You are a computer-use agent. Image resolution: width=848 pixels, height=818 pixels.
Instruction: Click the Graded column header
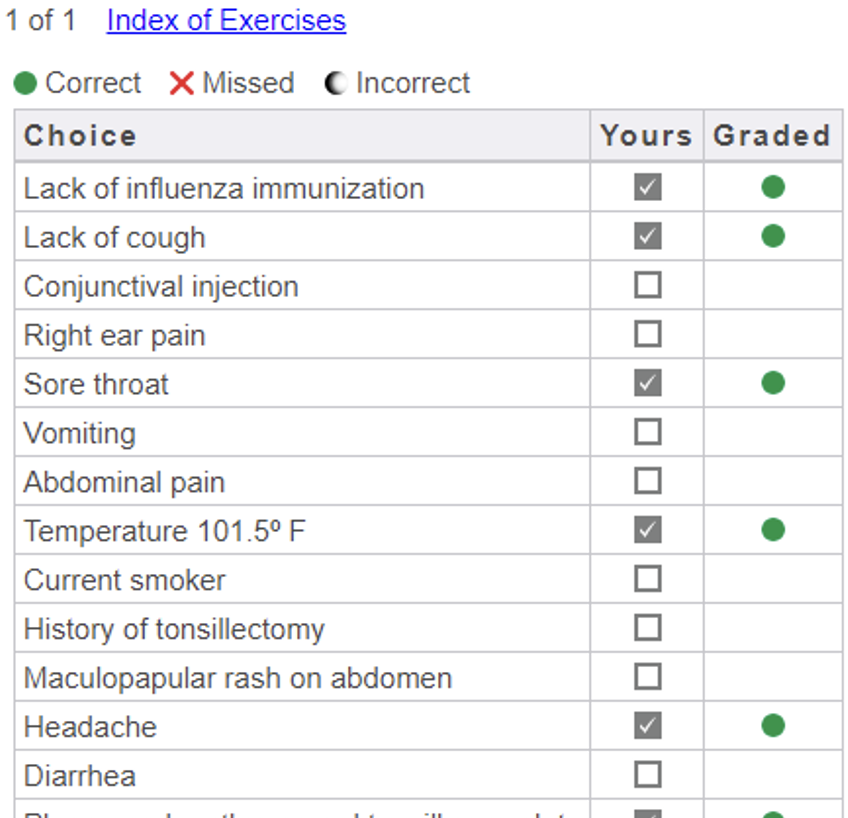coord(772,136)
